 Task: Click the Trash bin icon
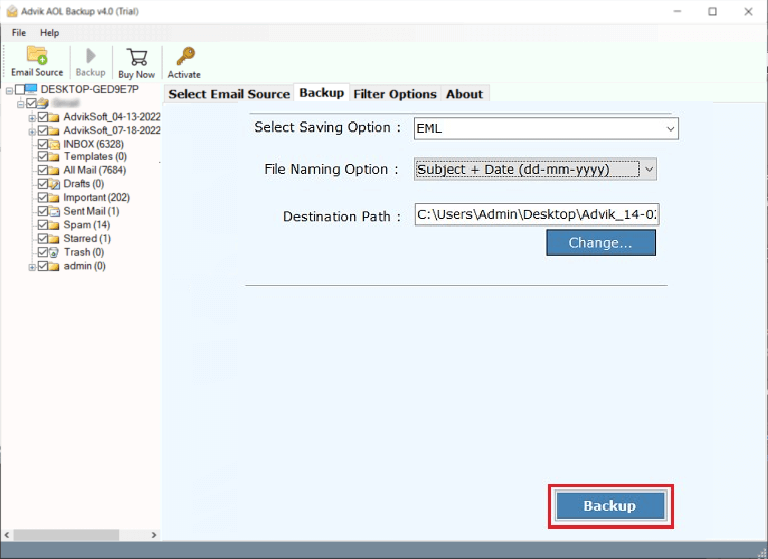(54, 252)
